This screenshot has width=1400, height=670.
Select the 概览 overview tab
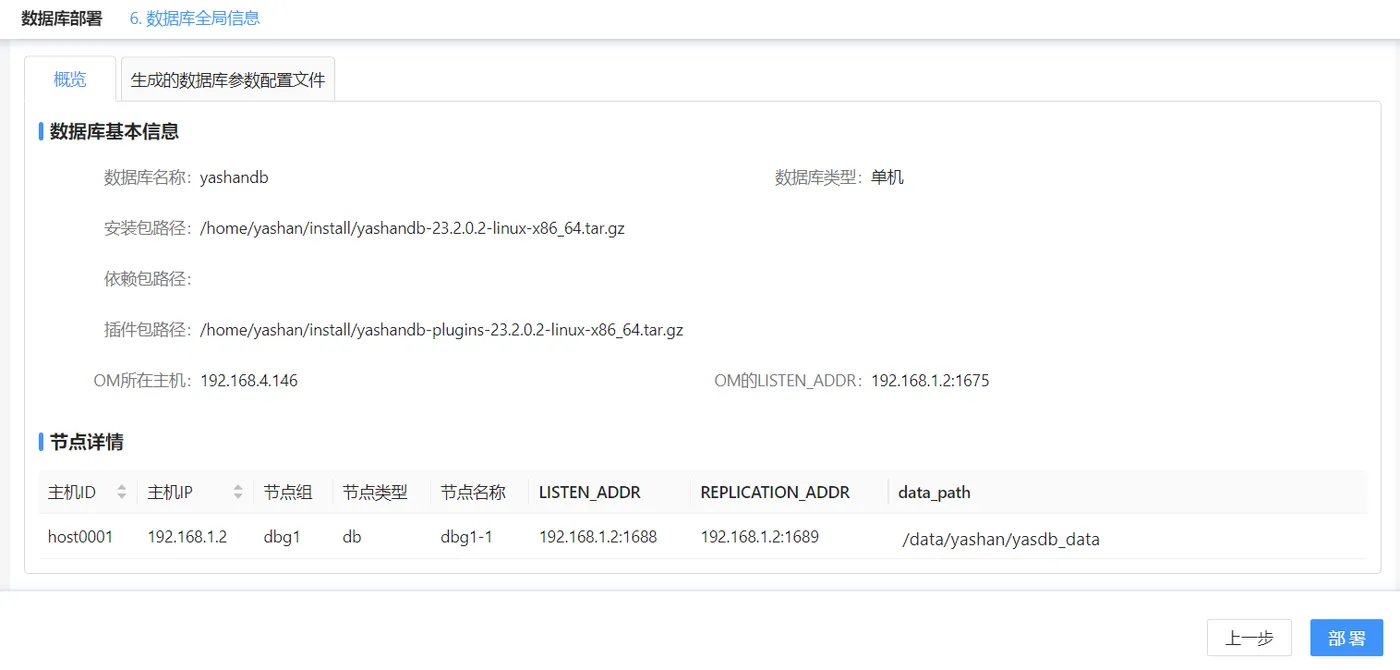[68, 79]
